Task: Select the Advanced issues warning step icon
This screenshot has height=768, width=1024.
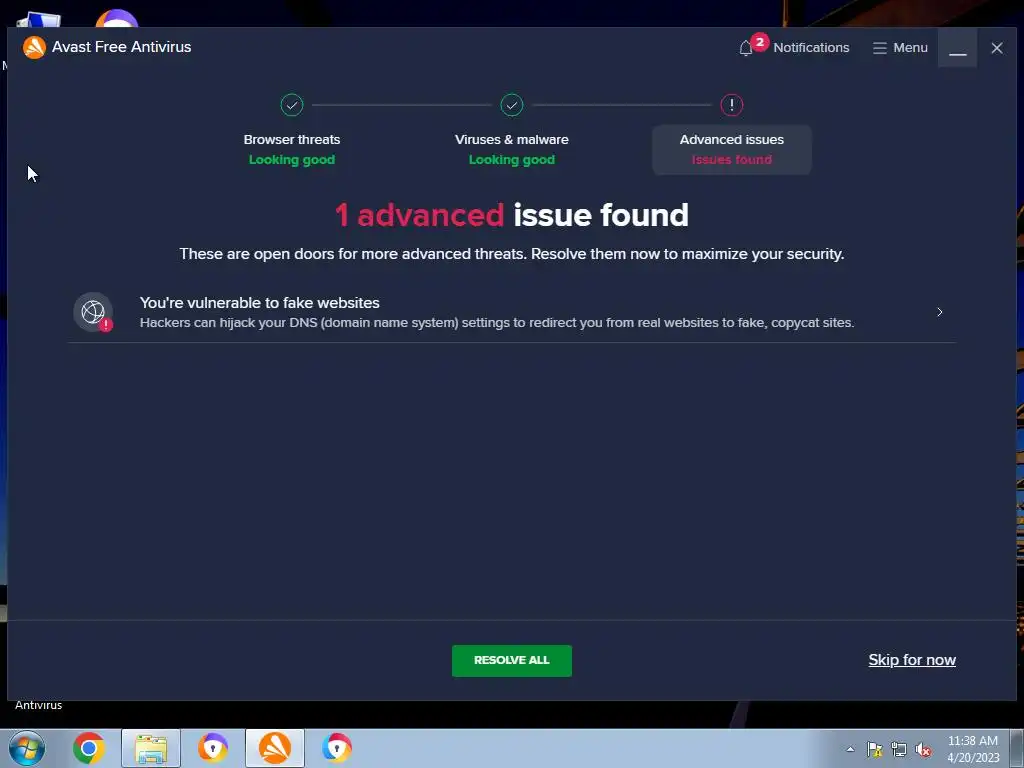Action: click(731, 104)
